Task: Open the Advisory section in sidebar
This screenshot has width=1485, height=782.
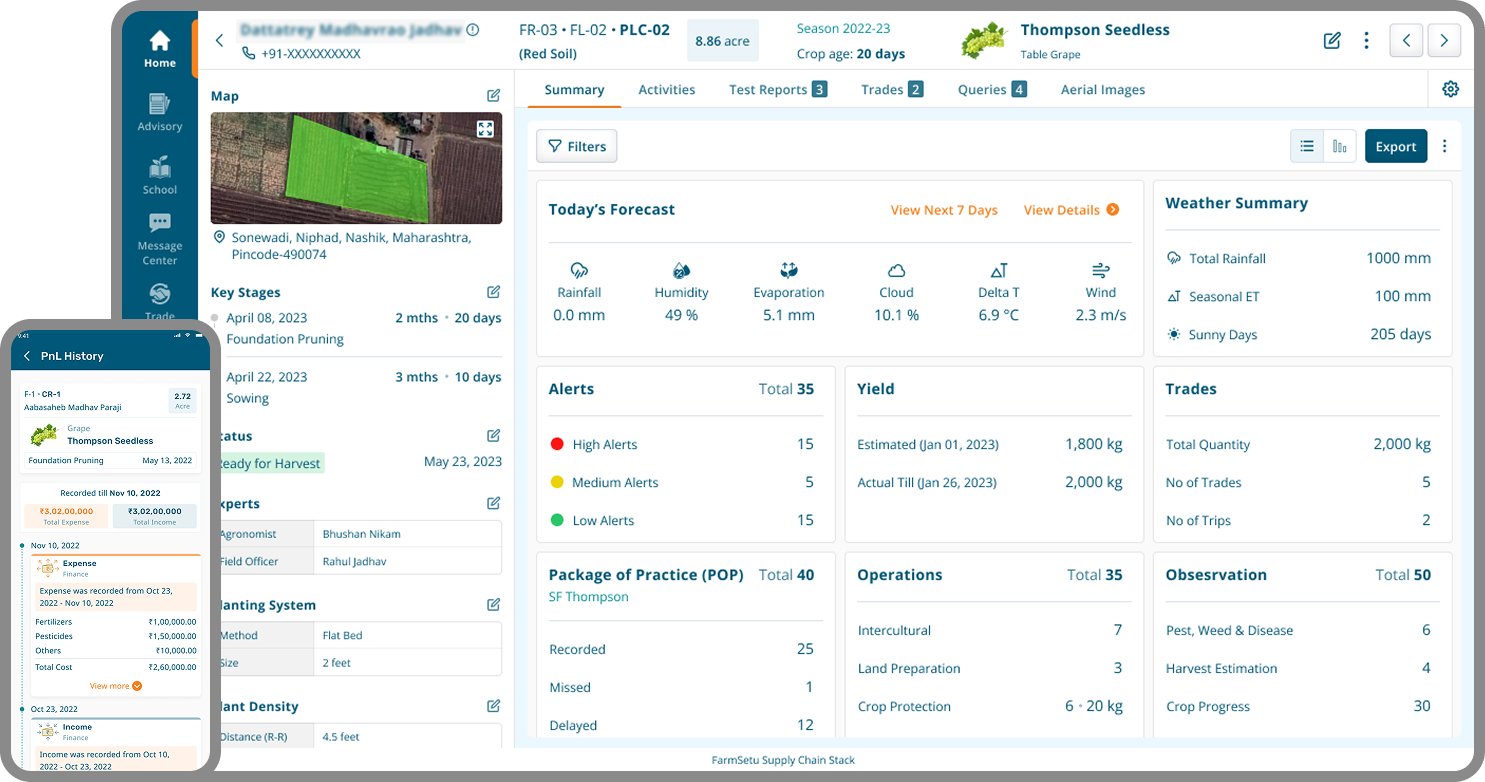Action: coord(159,112)
